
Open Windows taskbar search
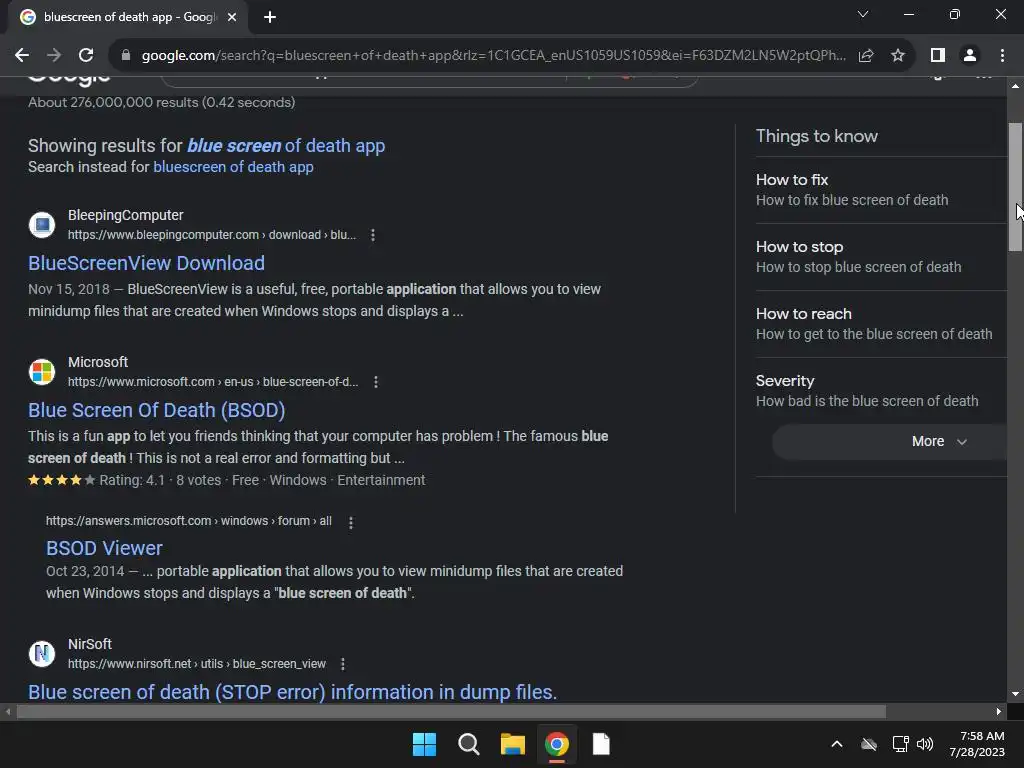[468, 744]
